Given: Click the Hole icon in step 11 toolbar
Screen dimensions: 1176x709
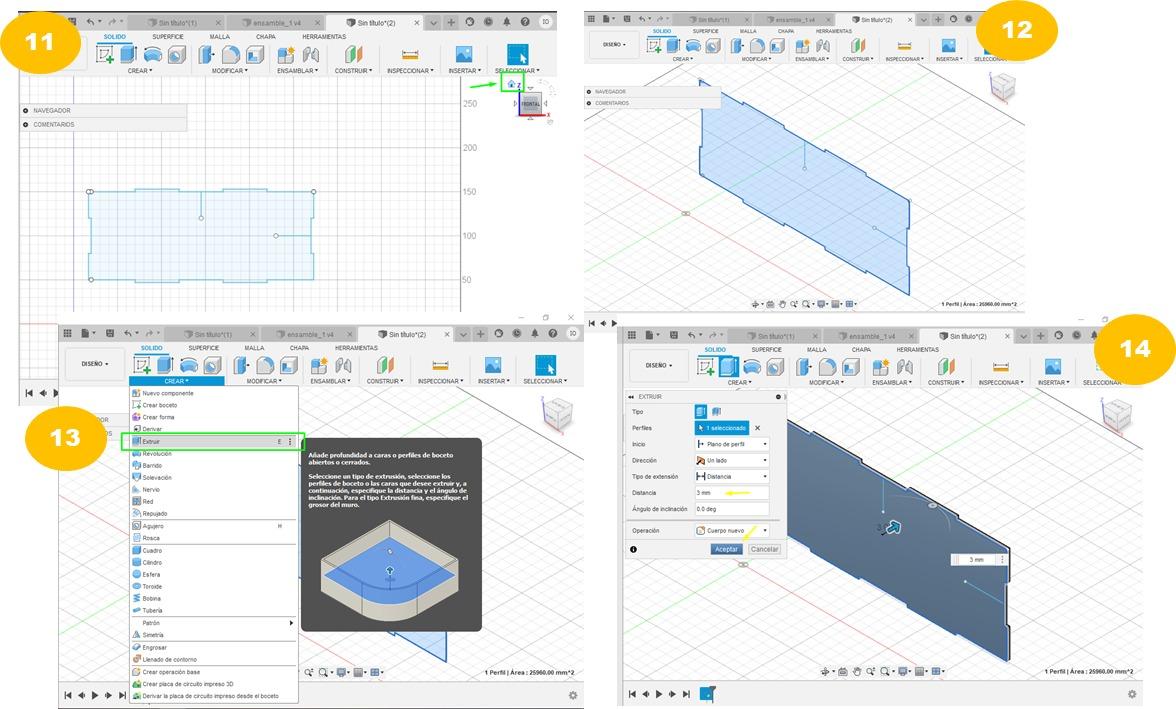Looking at the screenshot, I should pos(176,54).
